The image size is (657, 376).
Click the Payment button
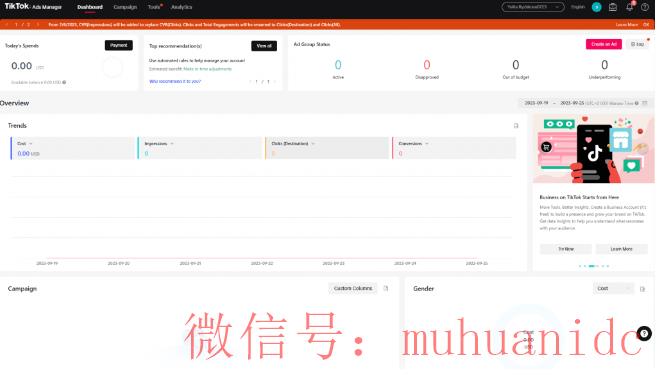(119, 45)
